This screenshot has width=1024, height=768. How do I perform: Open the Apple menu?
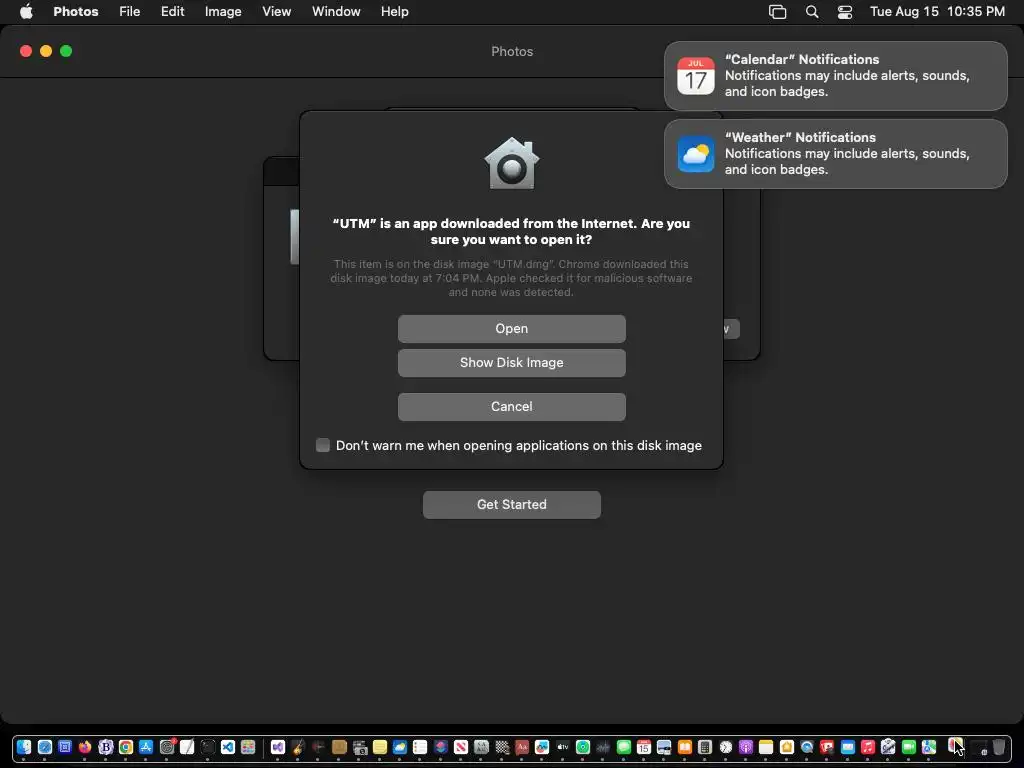tap(26, 12)
